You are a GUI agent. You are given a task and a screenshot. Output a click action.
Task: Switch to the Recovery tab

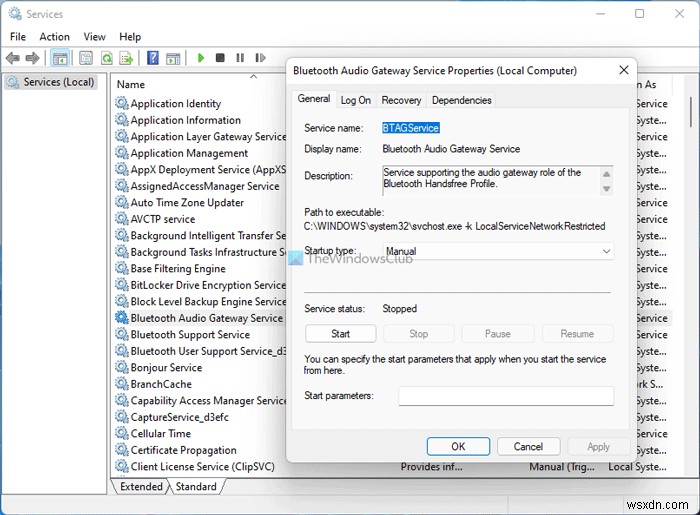point(401,100)
